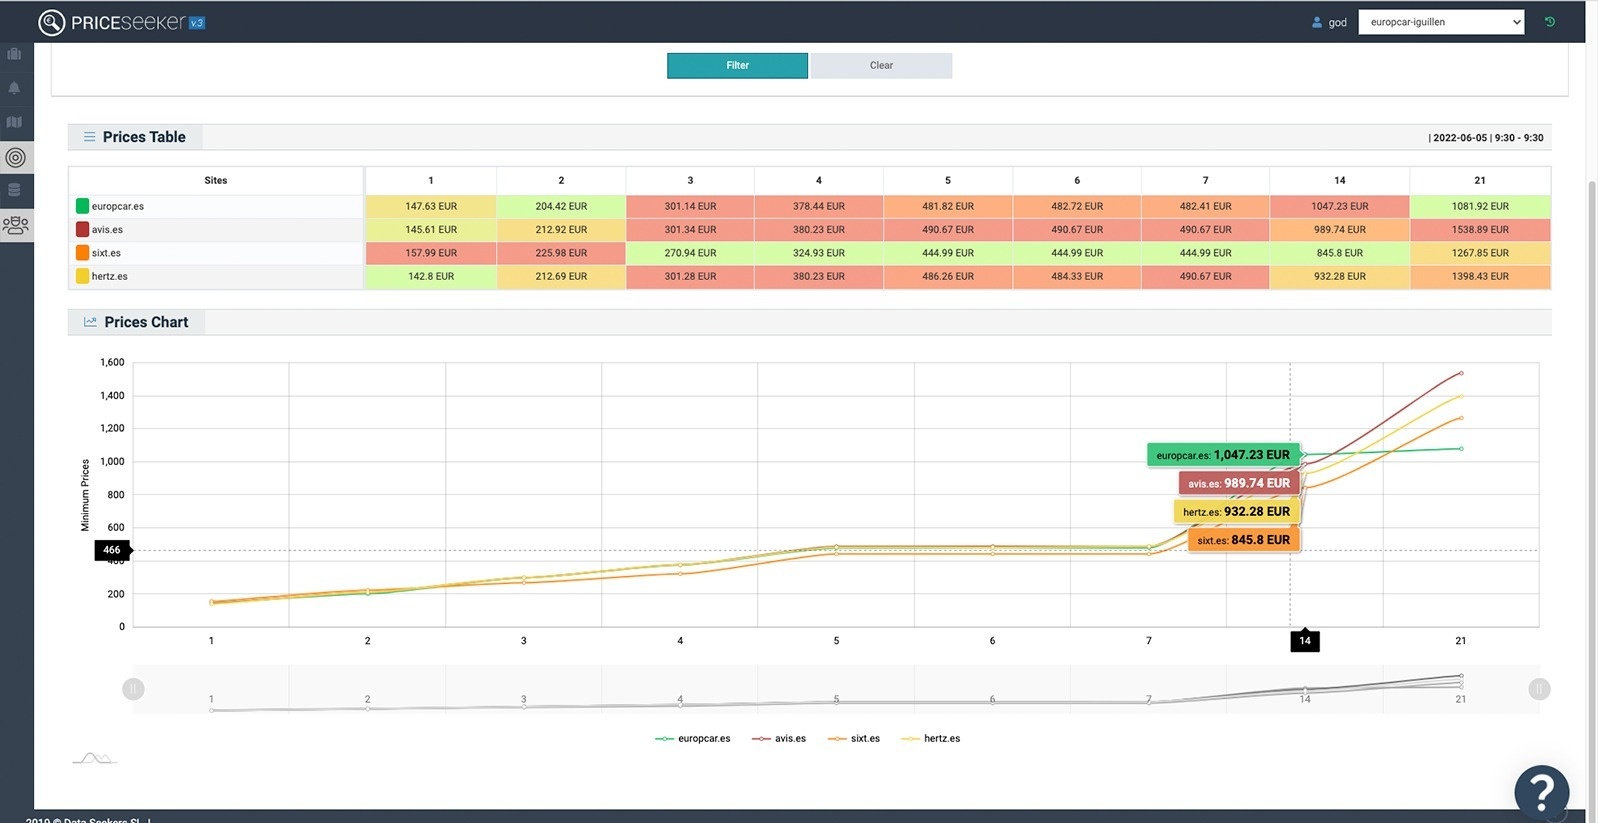Screen dimensions: 1598x823
Task: Click the PriceSeeker magnifier logo
Action: pyautogui.click(x=51, y=22)
